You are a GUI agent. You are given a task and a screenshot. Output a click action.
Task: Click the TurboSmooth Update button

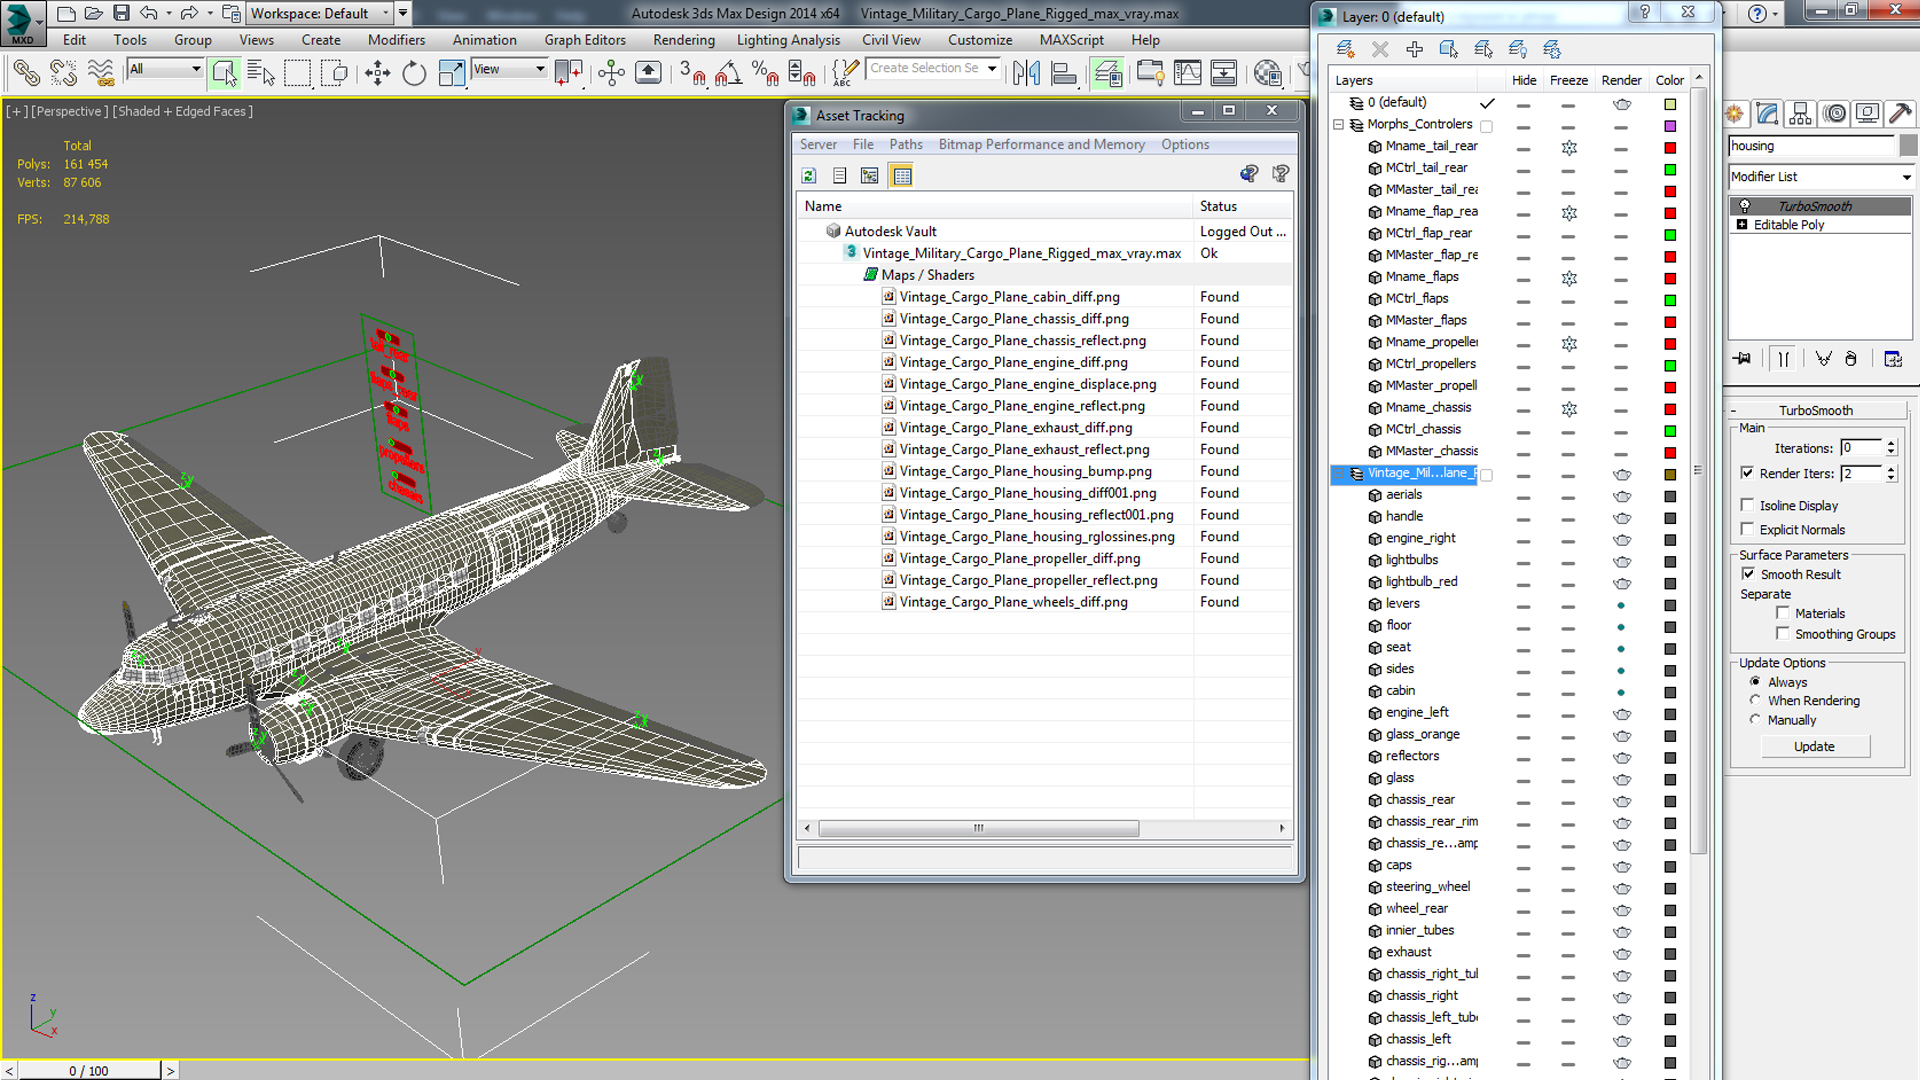[x=1814, y=747]
